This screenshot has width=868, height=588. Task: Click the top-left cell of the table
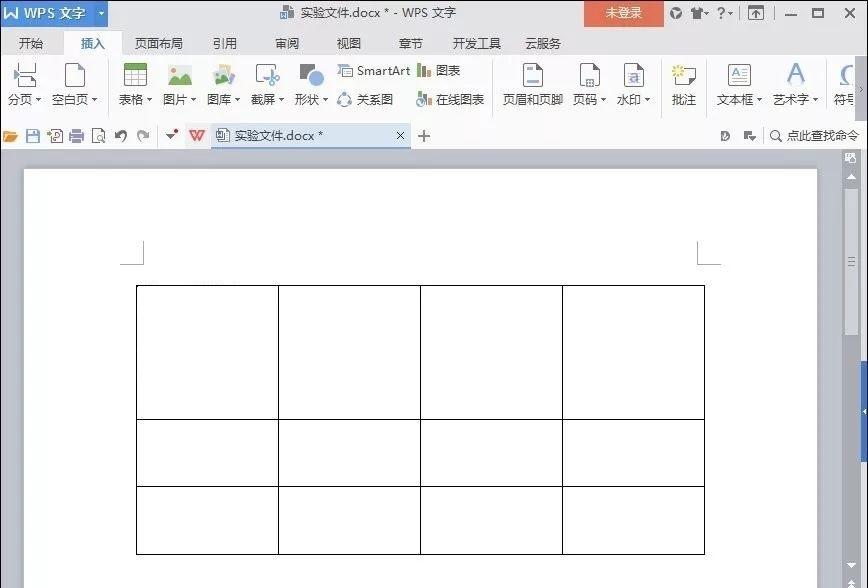pyautogui.click(x=208, y=353)
